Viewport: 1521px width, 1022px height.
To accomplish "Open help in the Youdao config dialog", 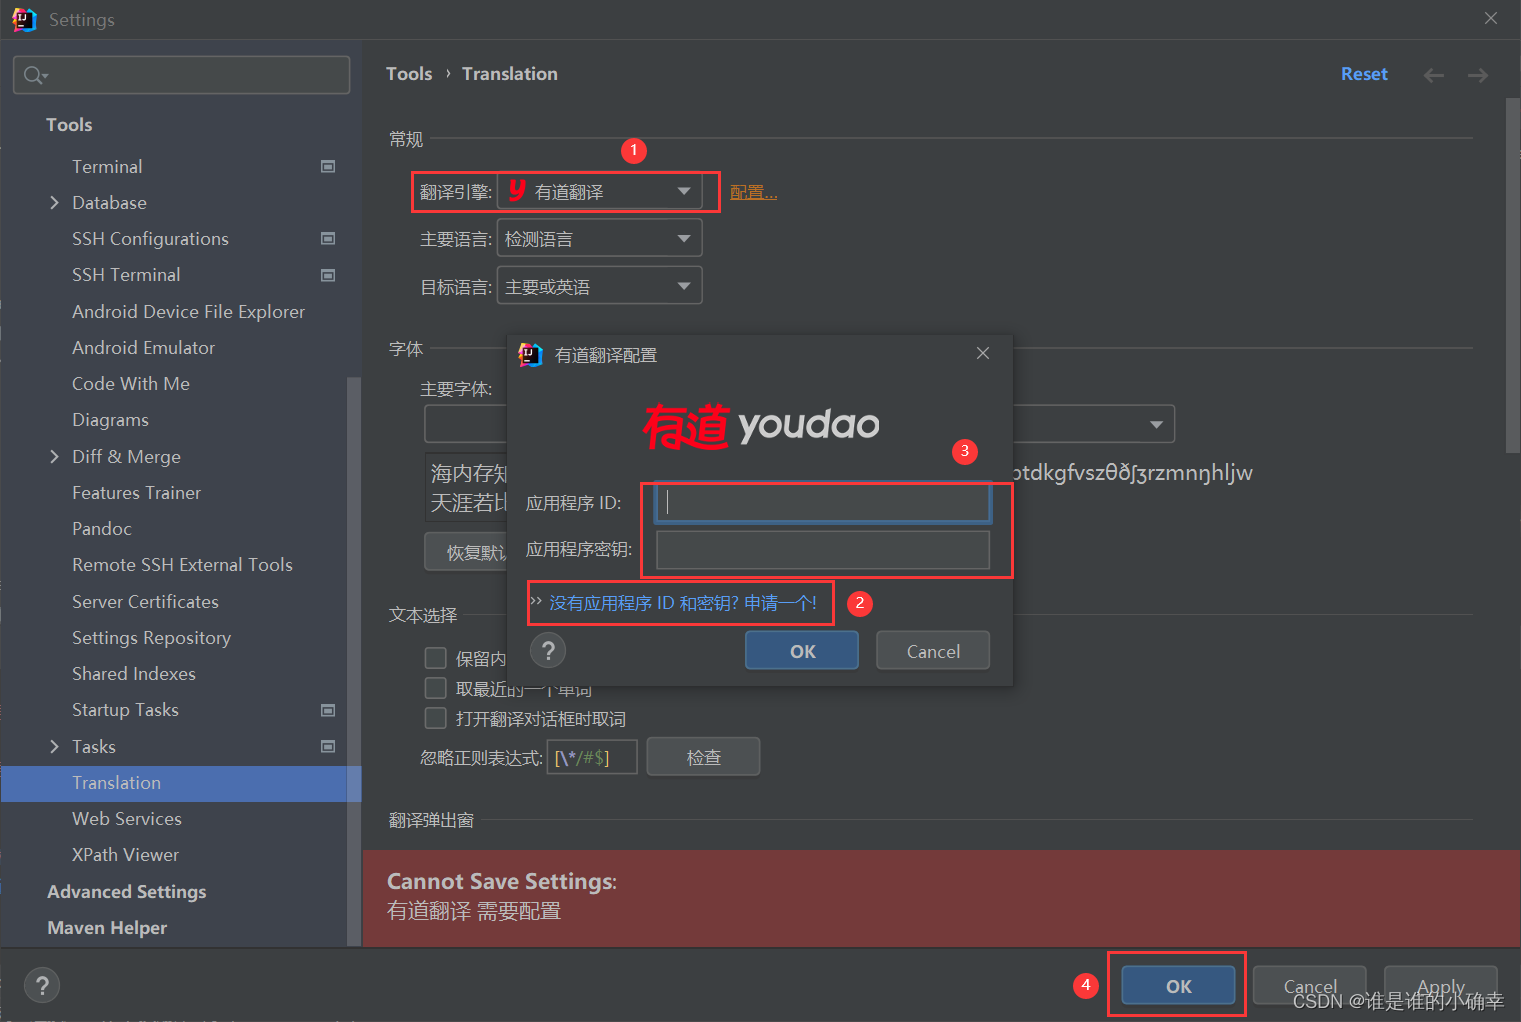I will [548, 651].
